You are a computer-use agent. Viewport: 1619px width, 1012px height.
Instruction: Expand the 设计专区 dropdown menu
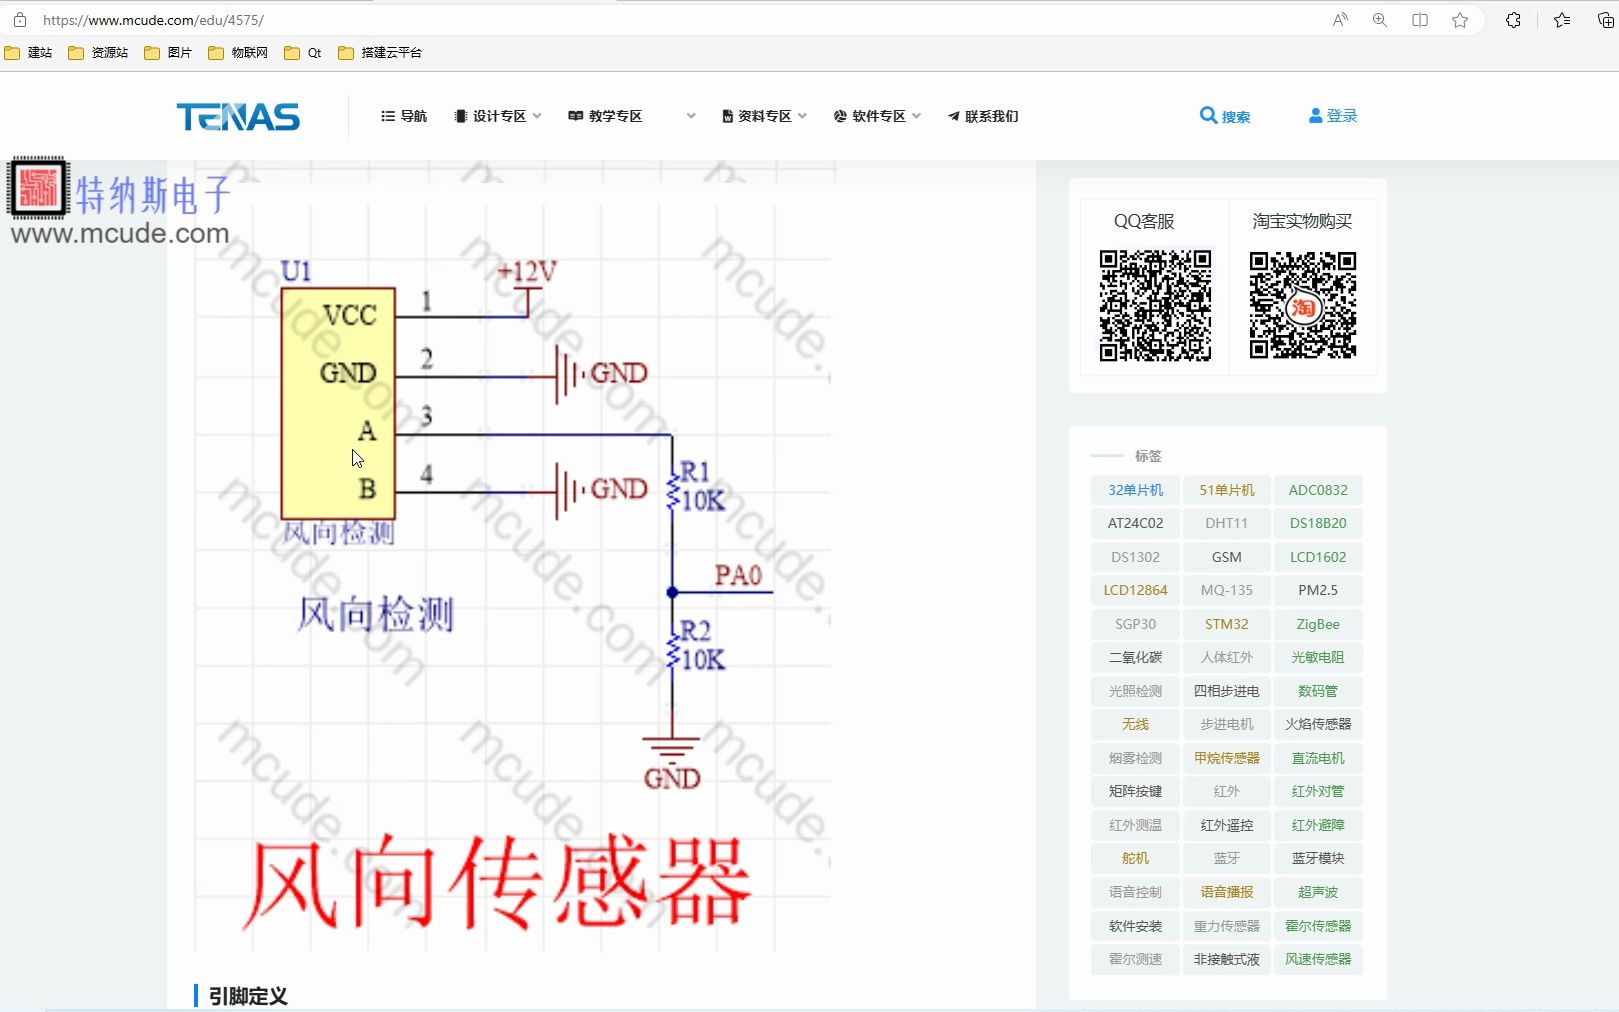coord(497,116)
